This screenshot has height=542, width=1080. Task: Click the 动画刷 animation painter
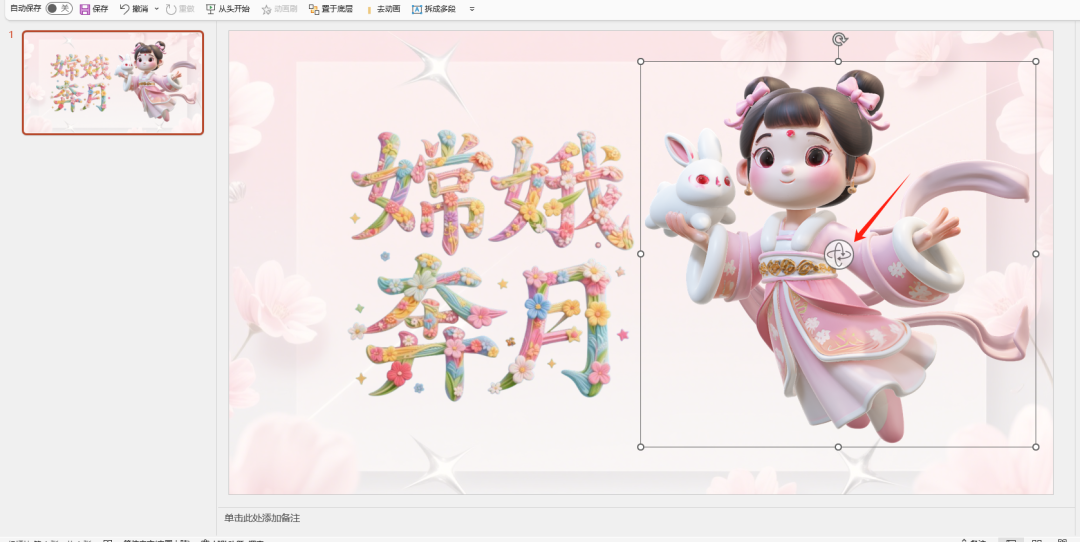point(279,9)
